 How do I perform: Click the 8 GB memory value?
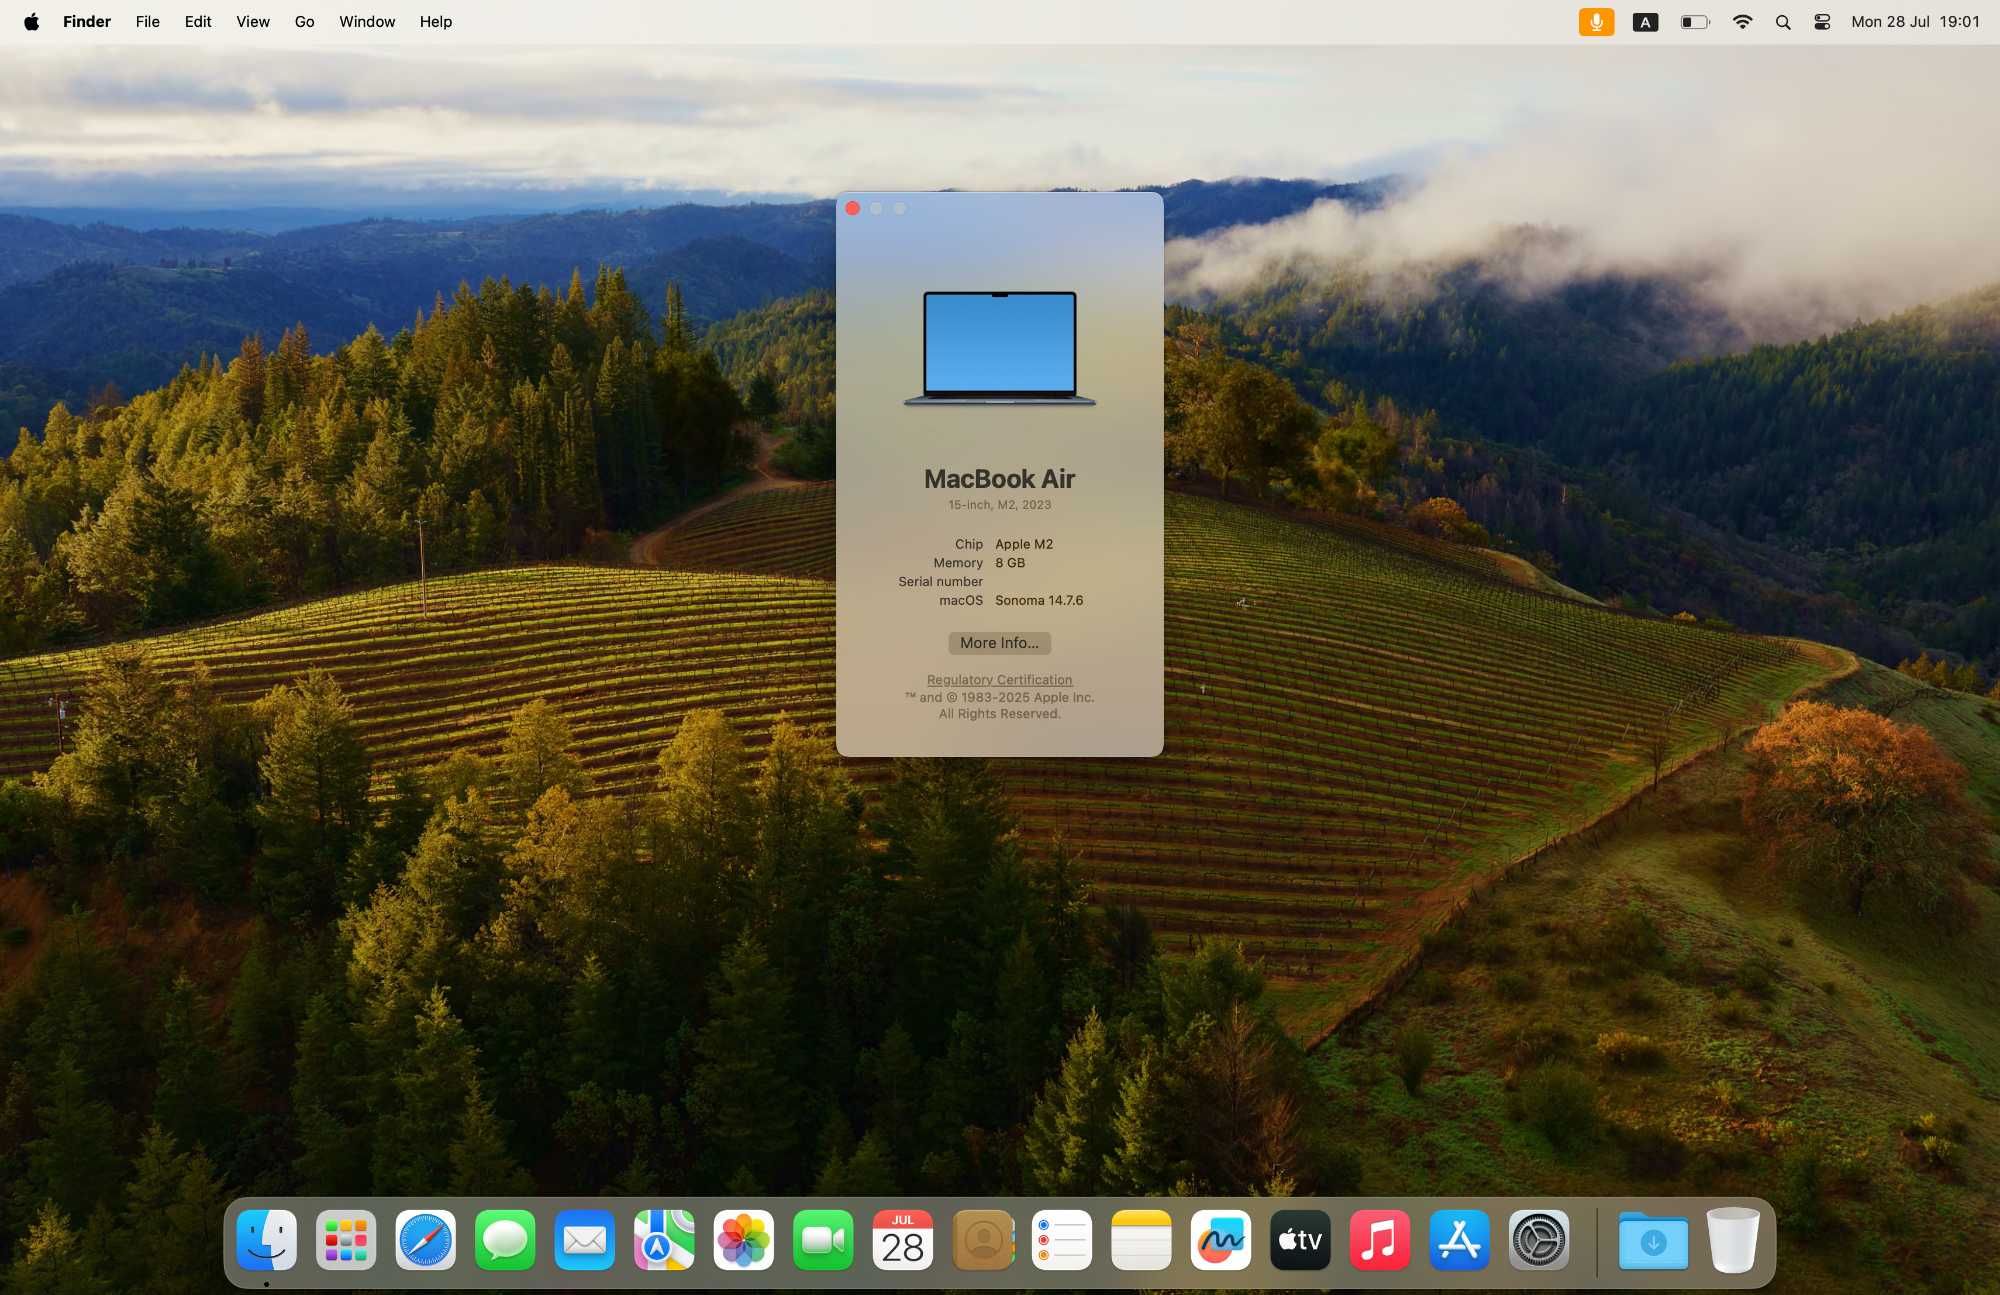click(1010, 563)
